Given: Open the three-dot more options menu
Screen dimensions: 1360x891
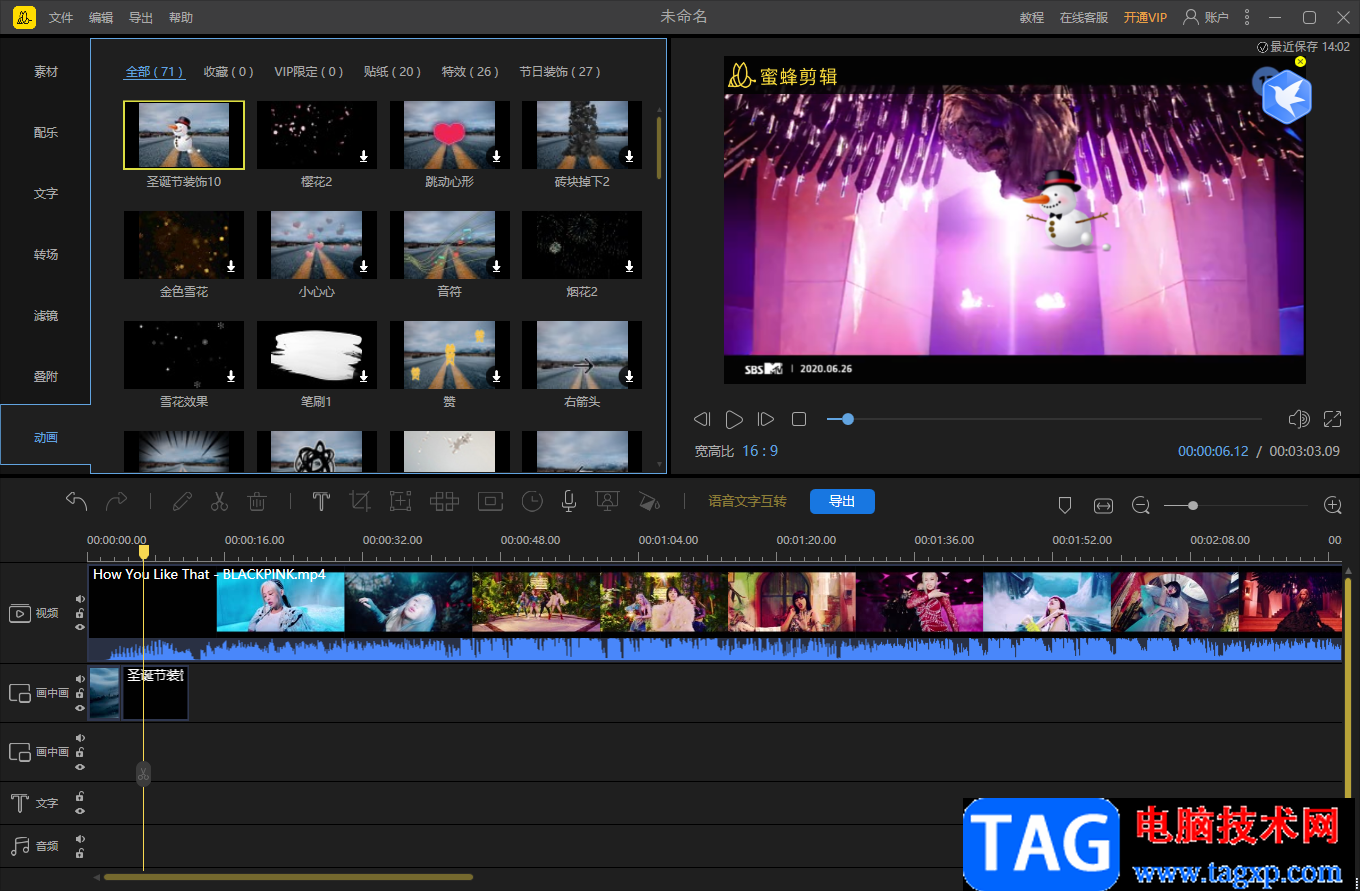Looking at the screenshot, I should 1246,17.
